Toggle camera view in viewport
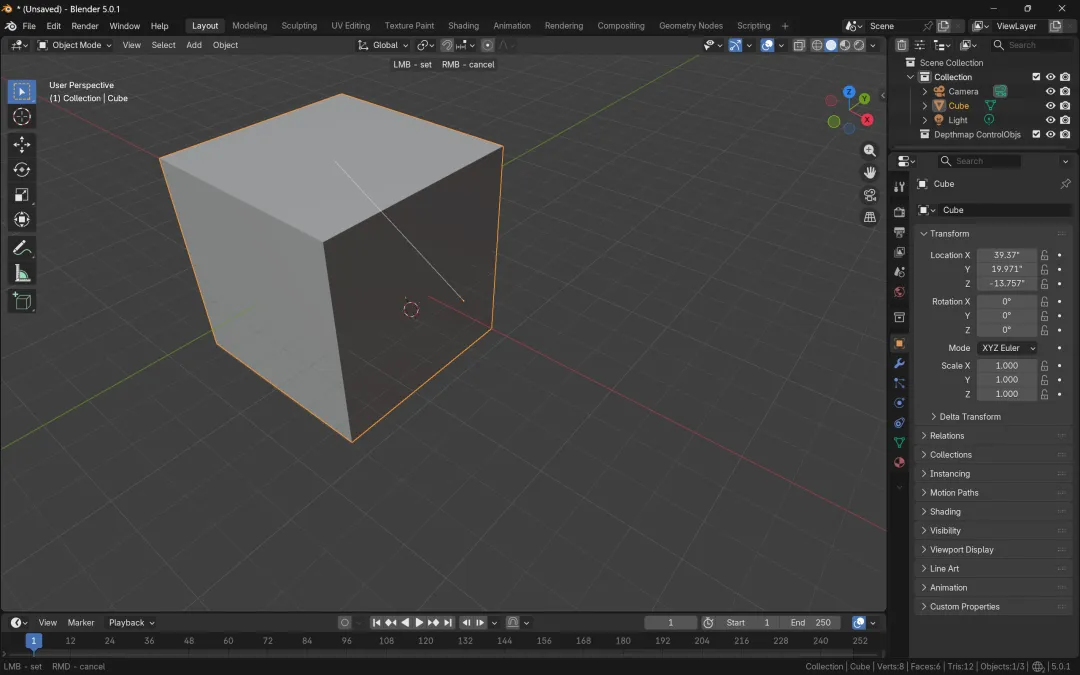This screenshot has height=675, width=1080. click(x=869, y=195)
